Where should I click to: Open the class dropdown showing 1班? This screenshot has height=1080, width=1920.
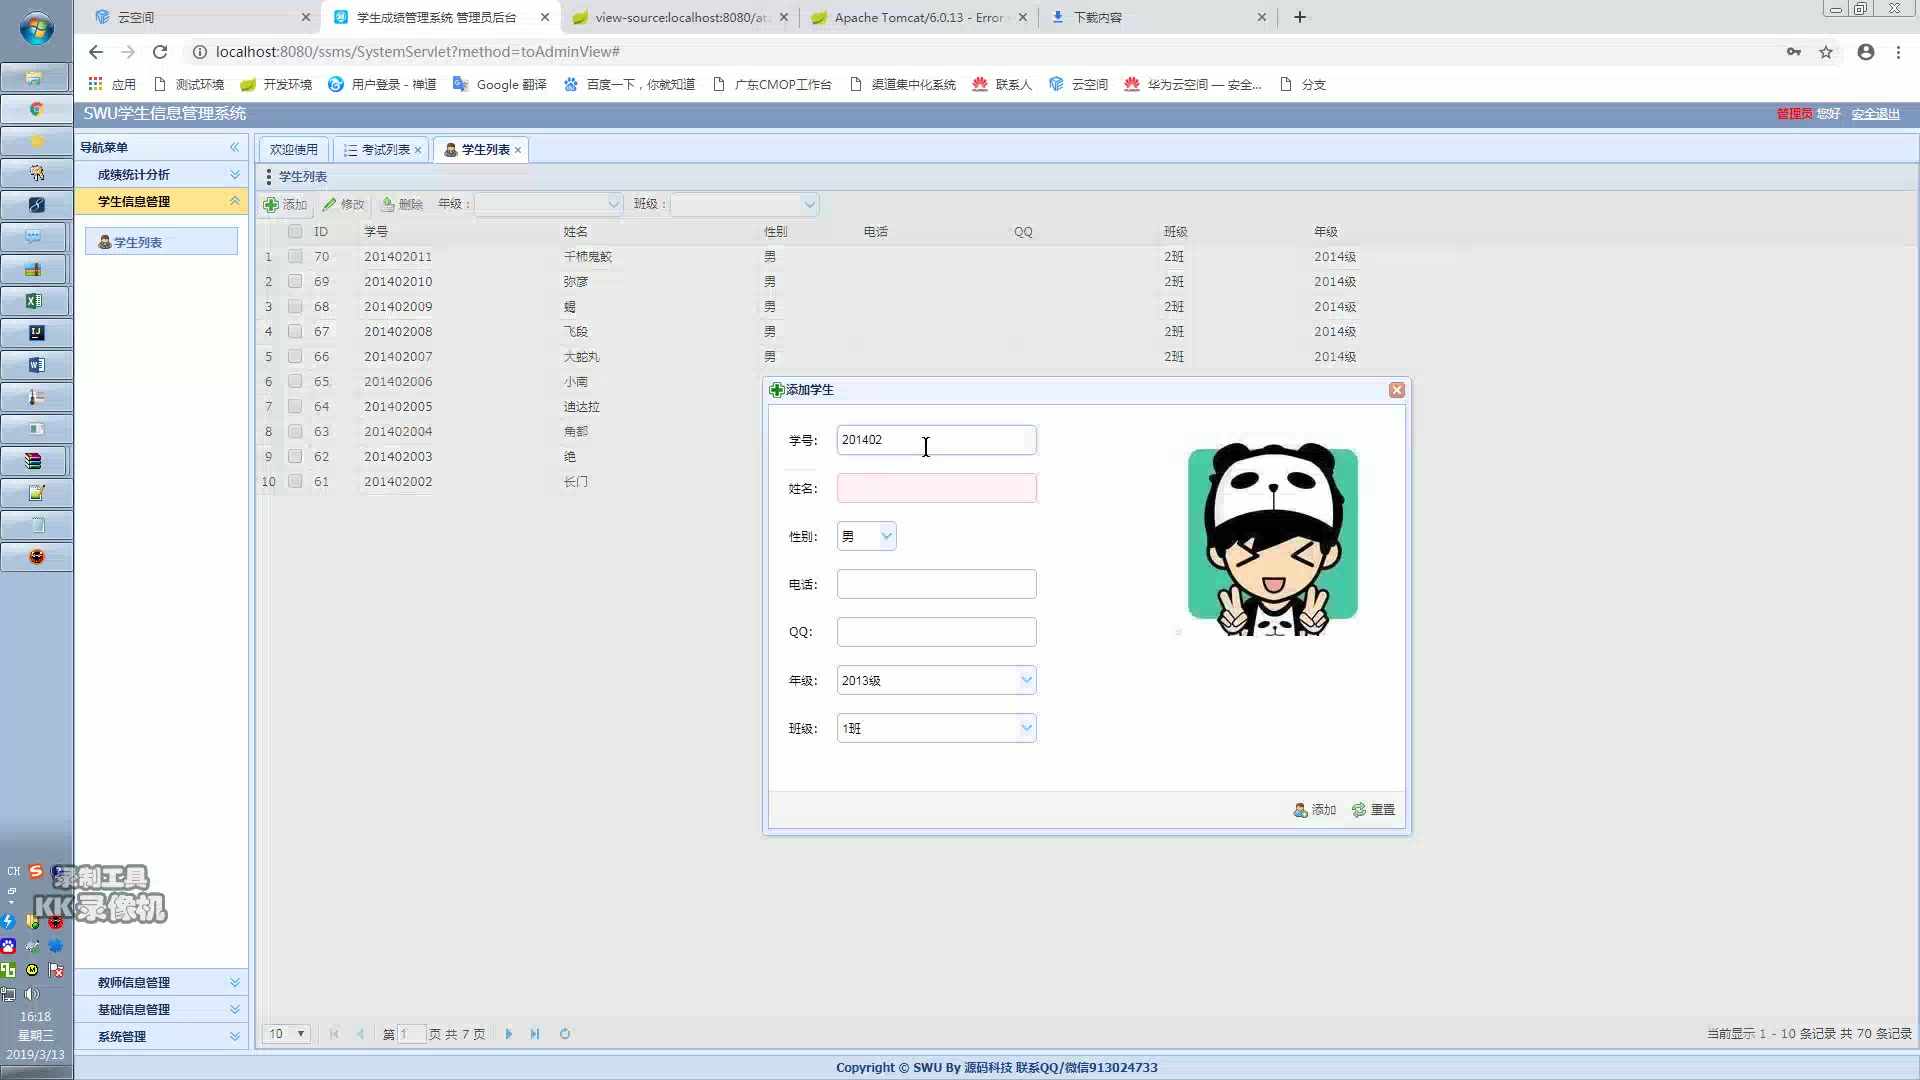pos(1026,728)
